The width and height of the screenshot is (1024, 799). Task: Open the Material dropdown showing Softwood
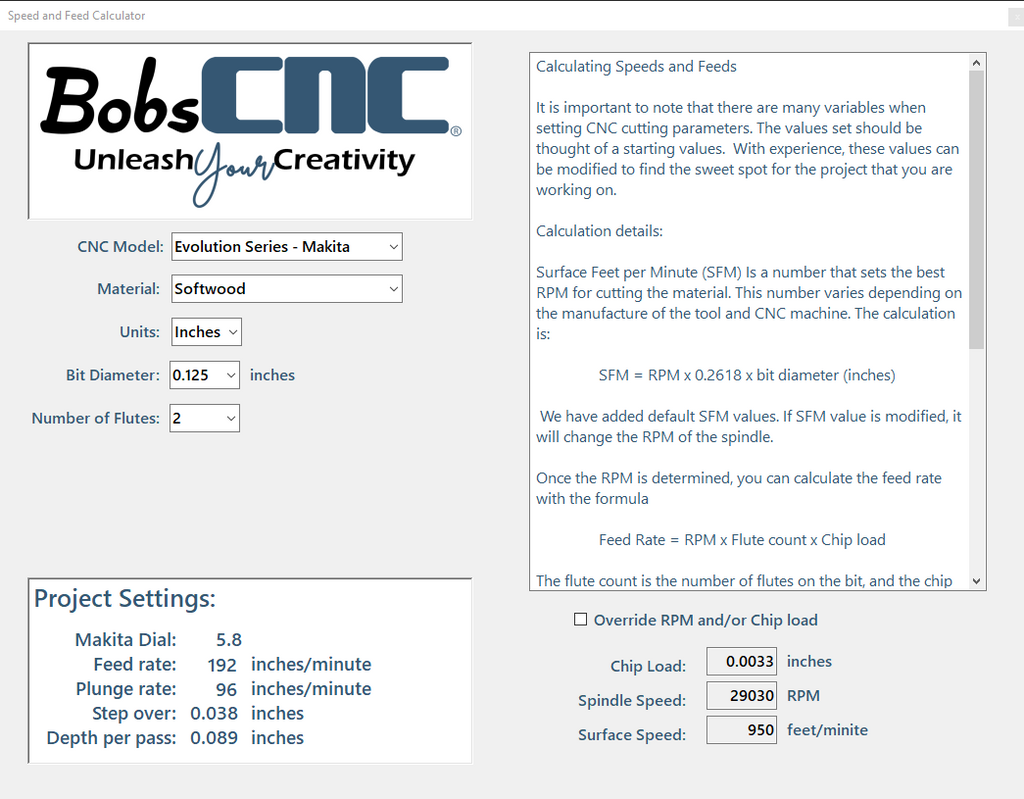pyautogui.click(x=287, y=289)
